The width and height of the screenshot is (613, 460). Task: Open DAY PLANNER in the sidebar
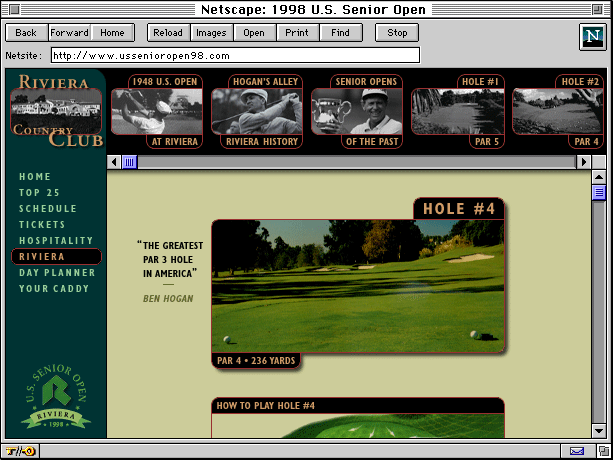(x=57, y=273)
